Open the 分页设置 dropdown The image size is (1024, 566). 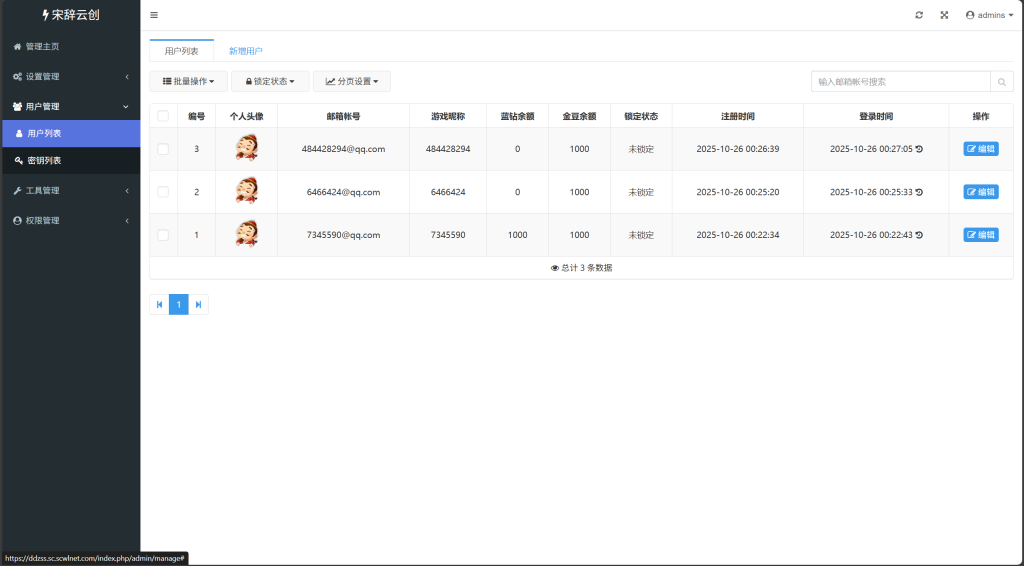(x=352, y=82)
